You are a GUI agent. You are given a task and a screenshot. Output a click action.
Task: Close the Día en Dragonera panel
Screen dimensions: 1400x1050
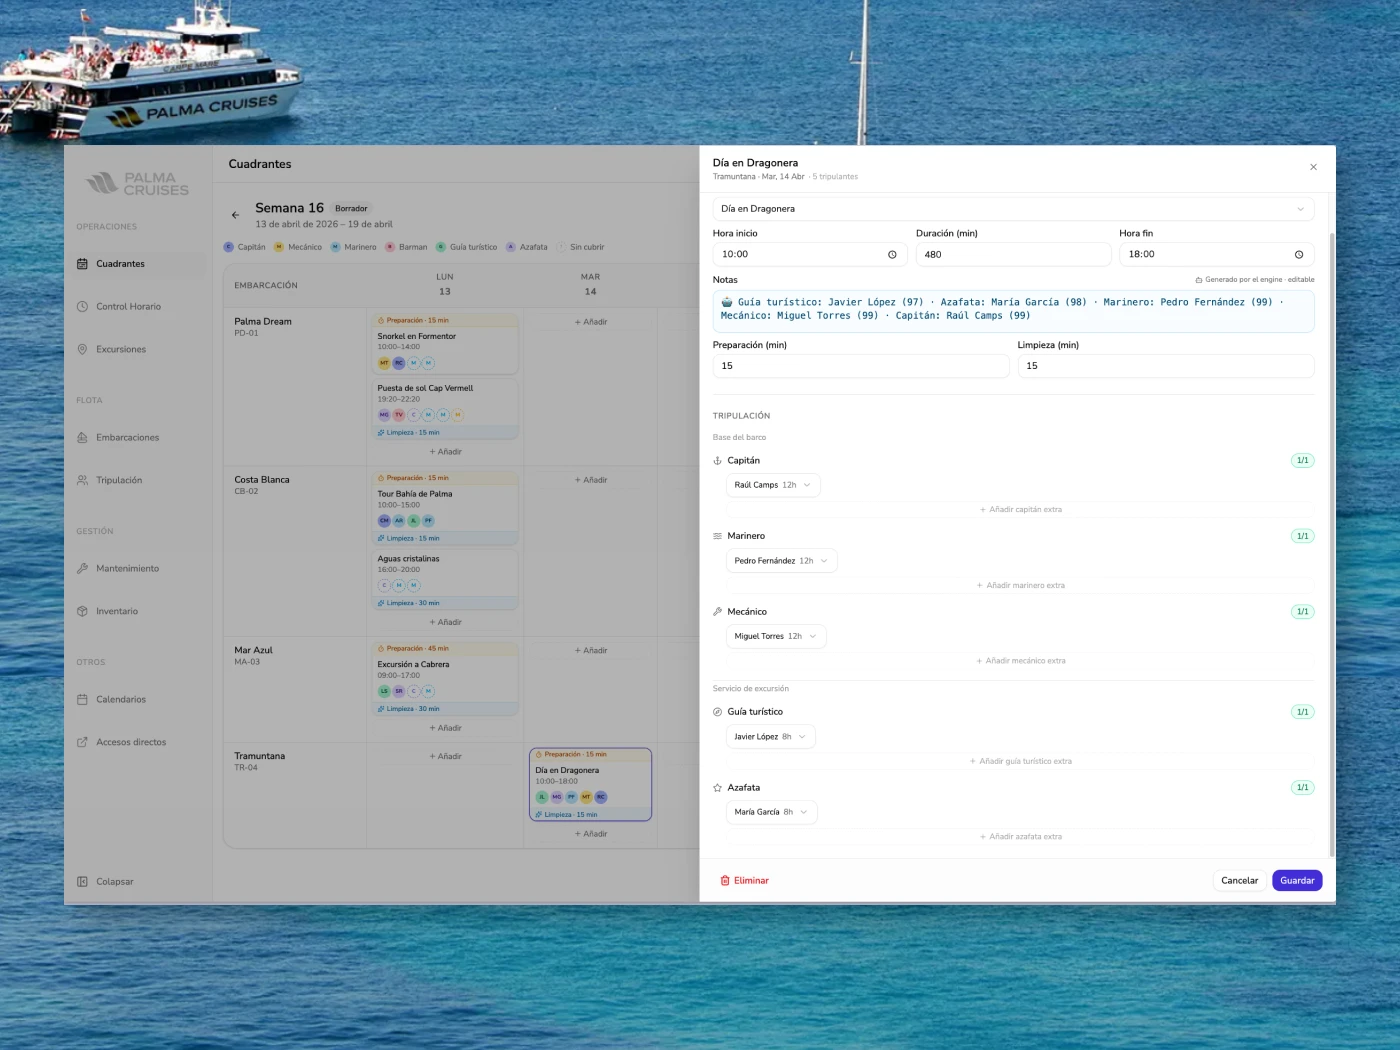1313,167
